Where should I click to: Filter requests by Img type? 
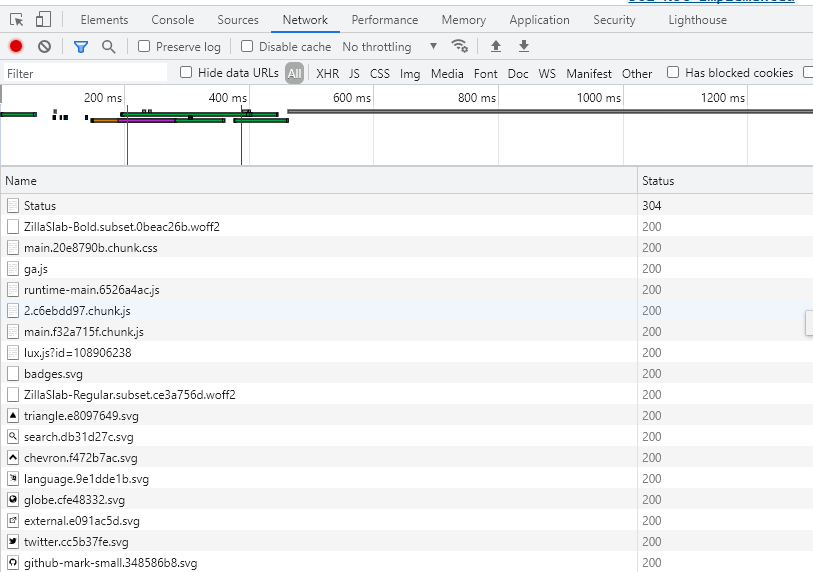410,74
